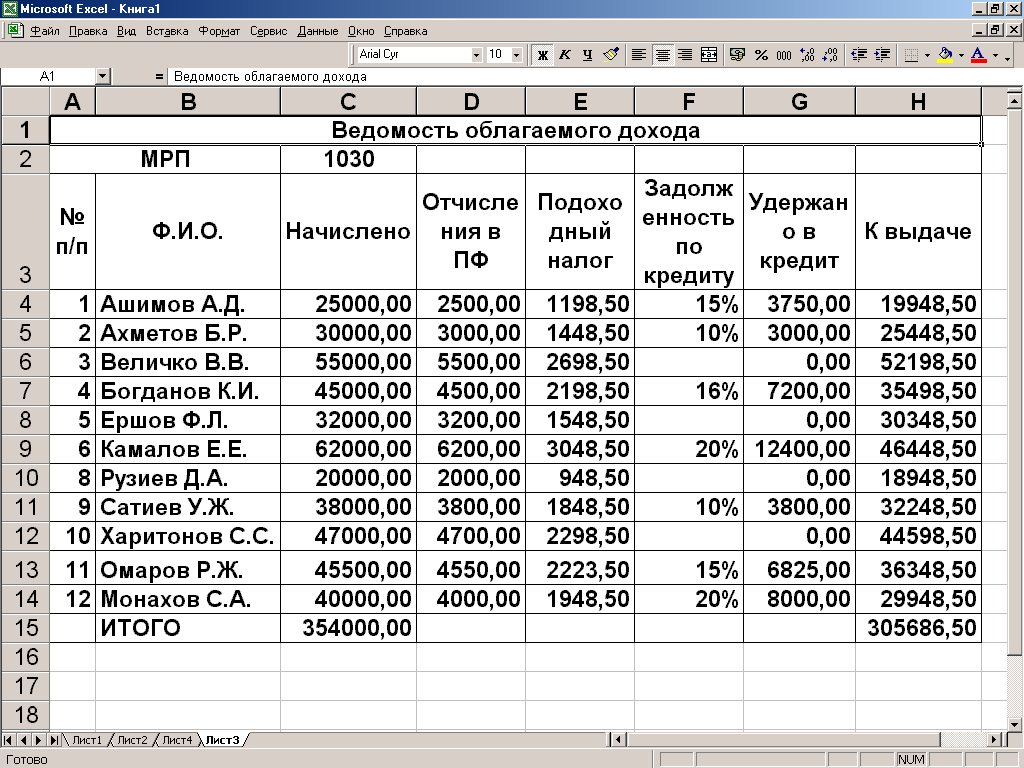Open the font size dropdown arrow
Image resolution: width=1024 pixels, height=768 pixels.
tap(517, 55)
